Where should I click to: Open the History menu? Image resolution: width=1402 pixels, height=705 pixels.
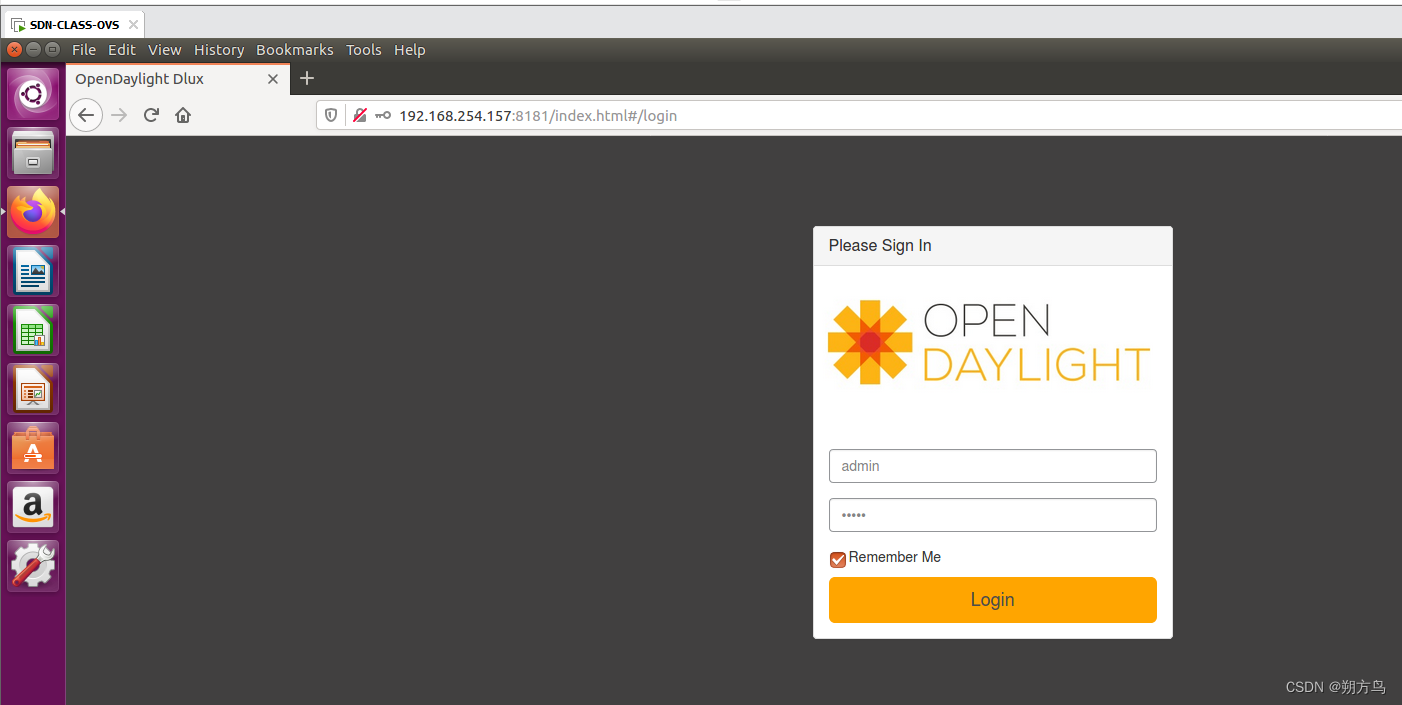point(219,50)
